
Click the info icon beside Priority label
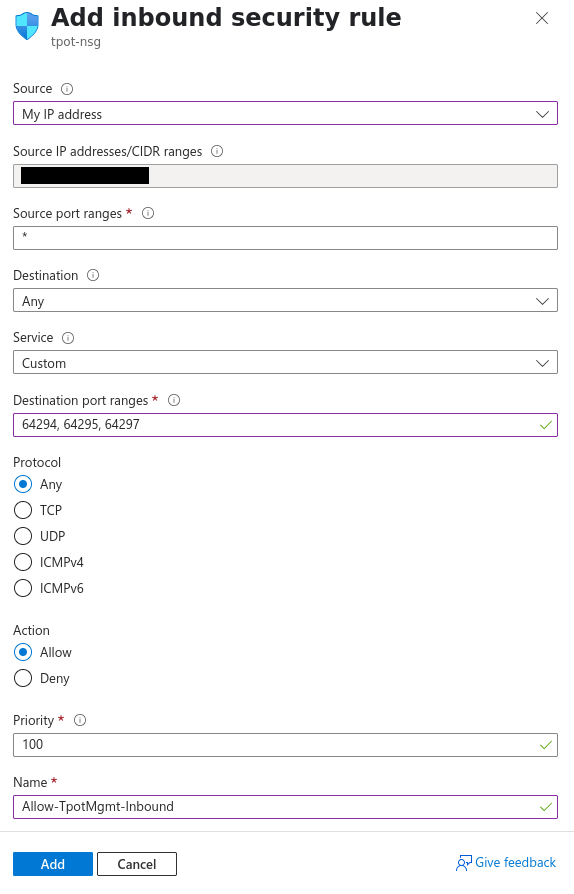pos(80,720)
